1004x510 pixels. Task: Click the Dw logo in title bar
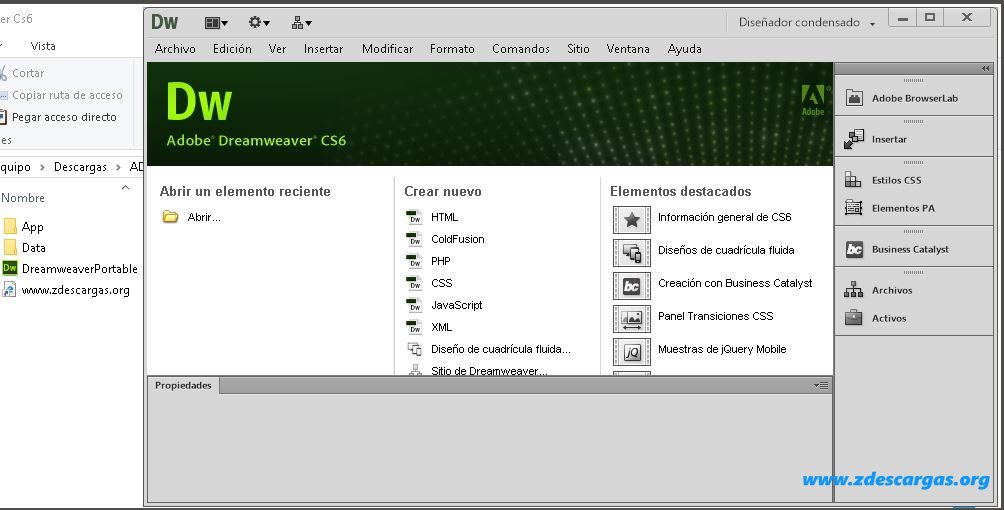point(165,22)
